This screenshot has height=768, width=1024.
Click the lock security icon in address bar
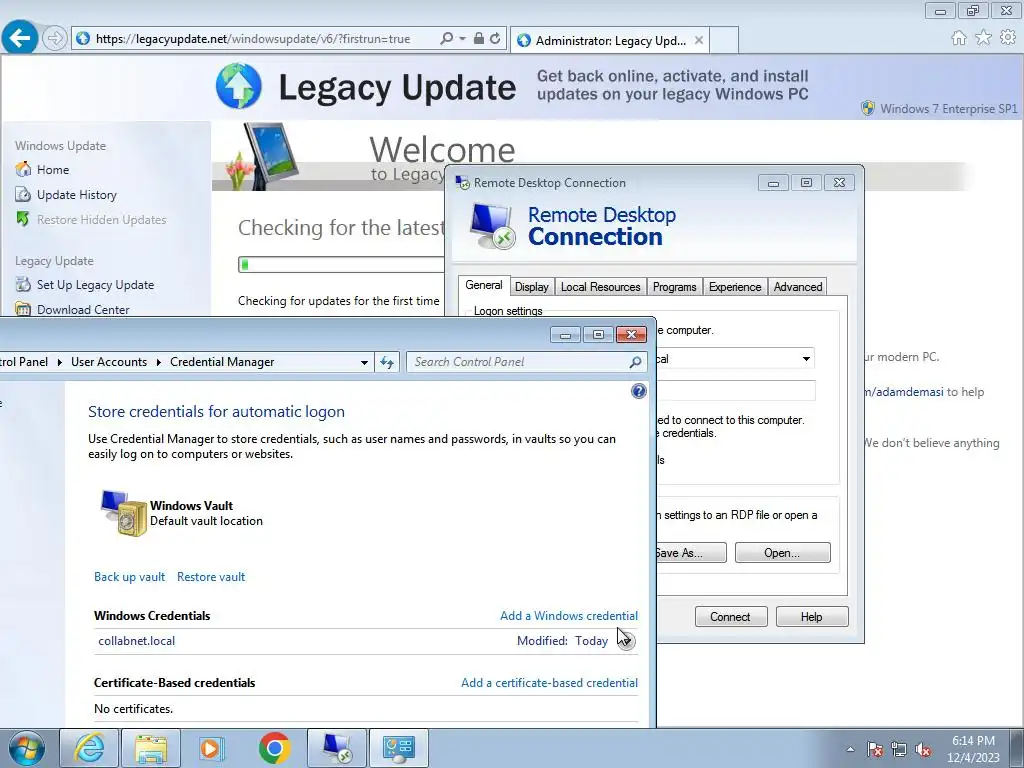(479, 39)
